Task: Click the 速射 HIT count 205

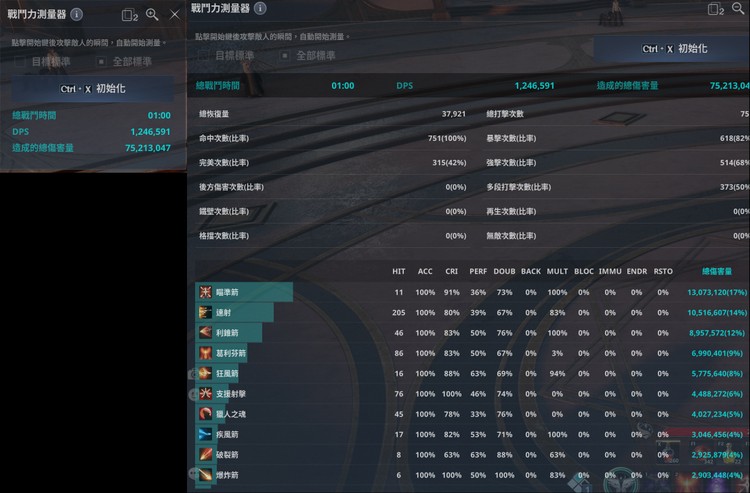Action: click(398, 312)
